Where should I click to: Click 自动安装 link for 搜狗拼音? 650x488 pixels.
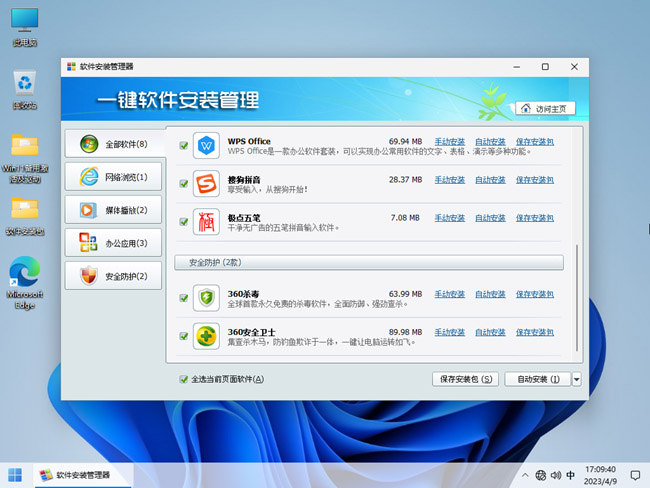click(490, 180)
